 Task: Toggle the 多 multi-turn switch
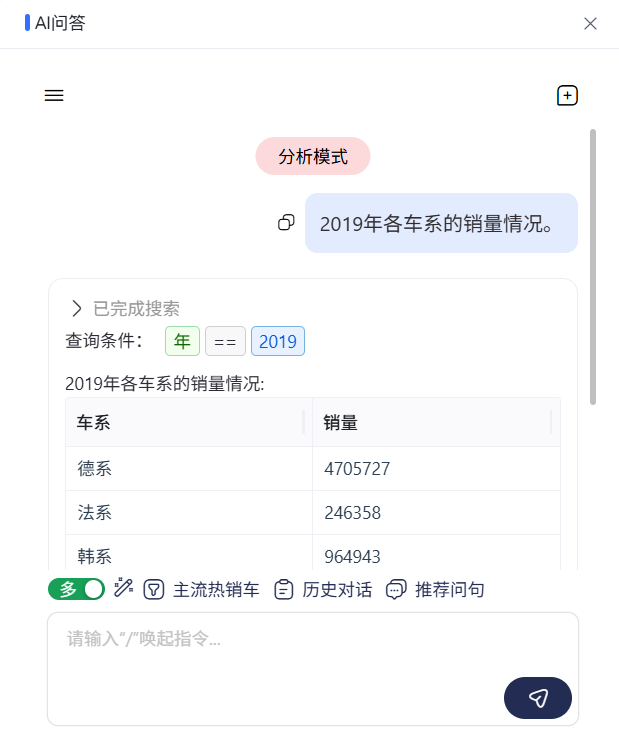click(x=76, y=589)
